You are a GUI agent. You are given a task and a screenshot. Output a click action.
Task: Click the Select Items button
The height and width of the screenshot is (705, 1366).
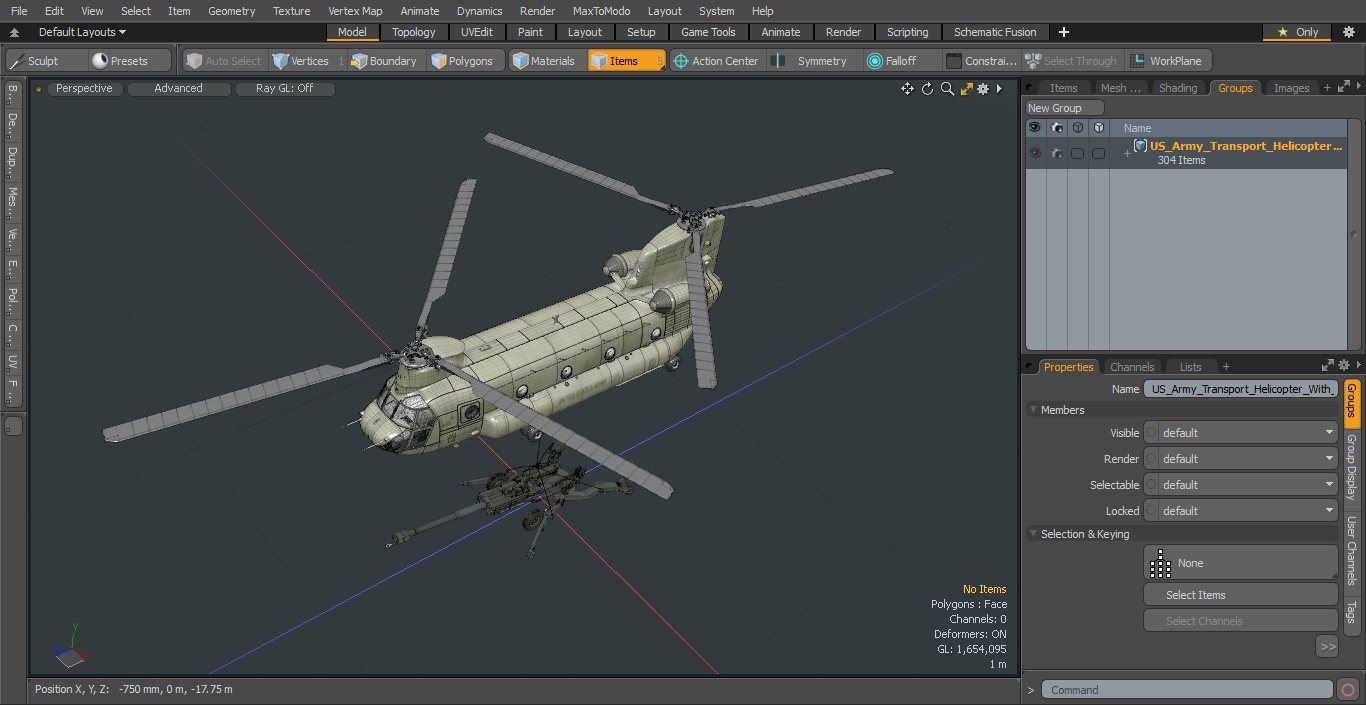(1240, 595)
